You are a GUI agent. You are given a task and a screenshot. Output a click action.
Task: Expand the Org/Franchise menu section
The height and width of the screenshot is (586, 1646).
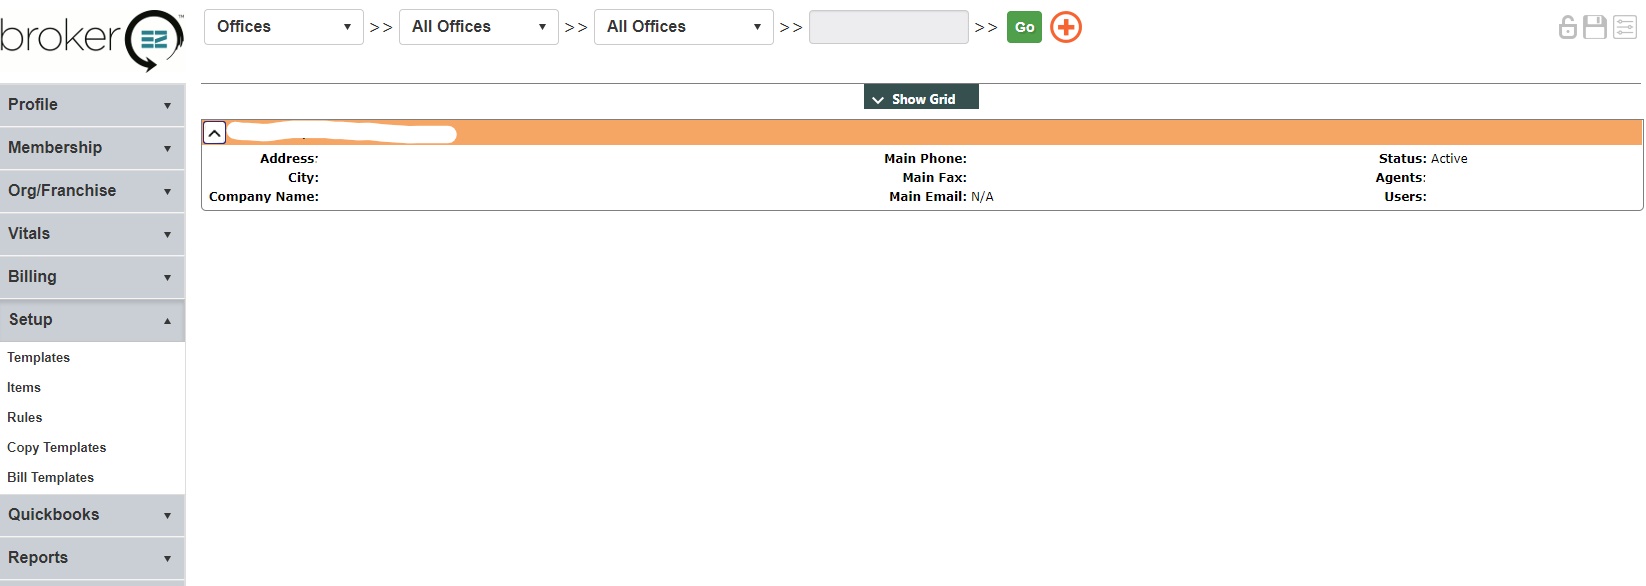(92, 191)
